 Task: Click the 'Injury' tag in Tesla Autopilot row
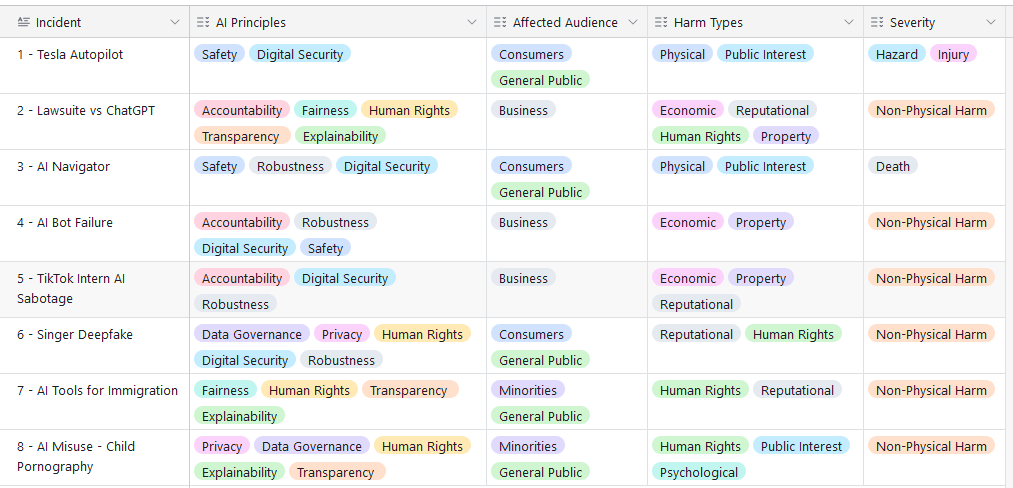953,54
